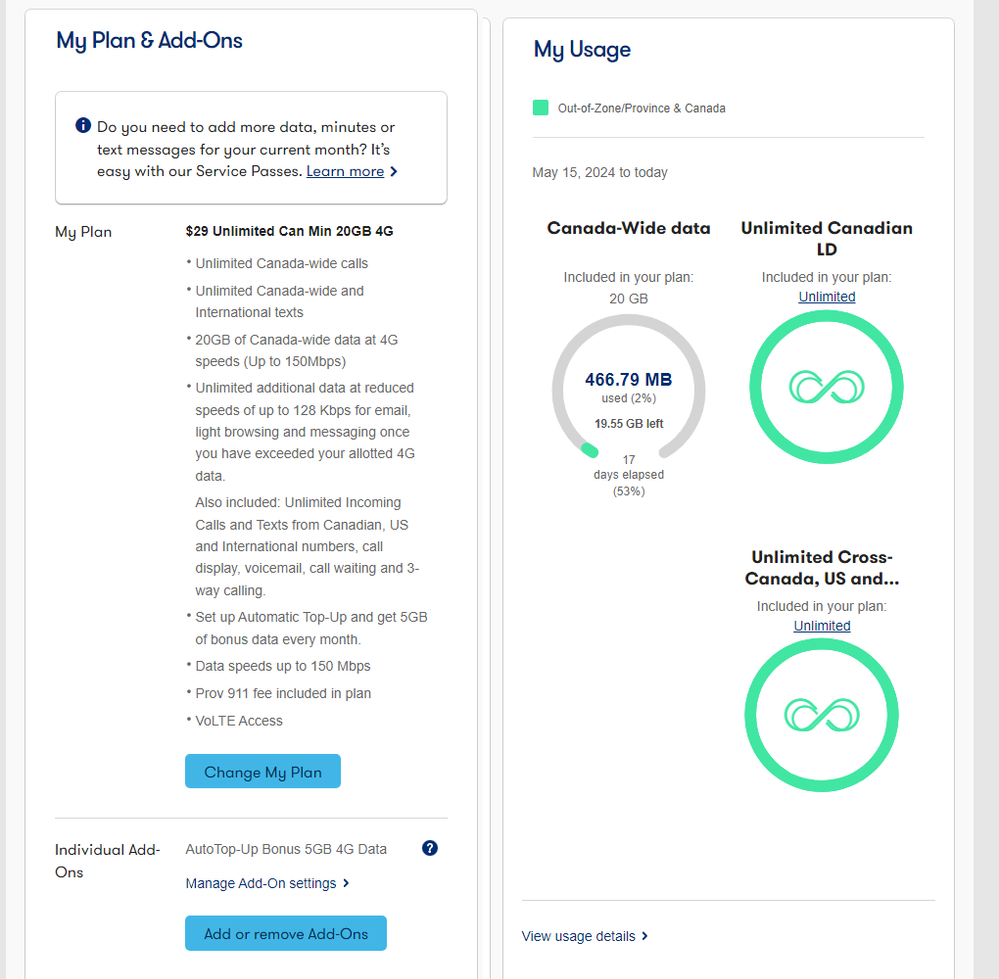Viewport: 999px width, 979px height.
Task: Click the 466.79 MB used figure
Action: coord(628,380)
